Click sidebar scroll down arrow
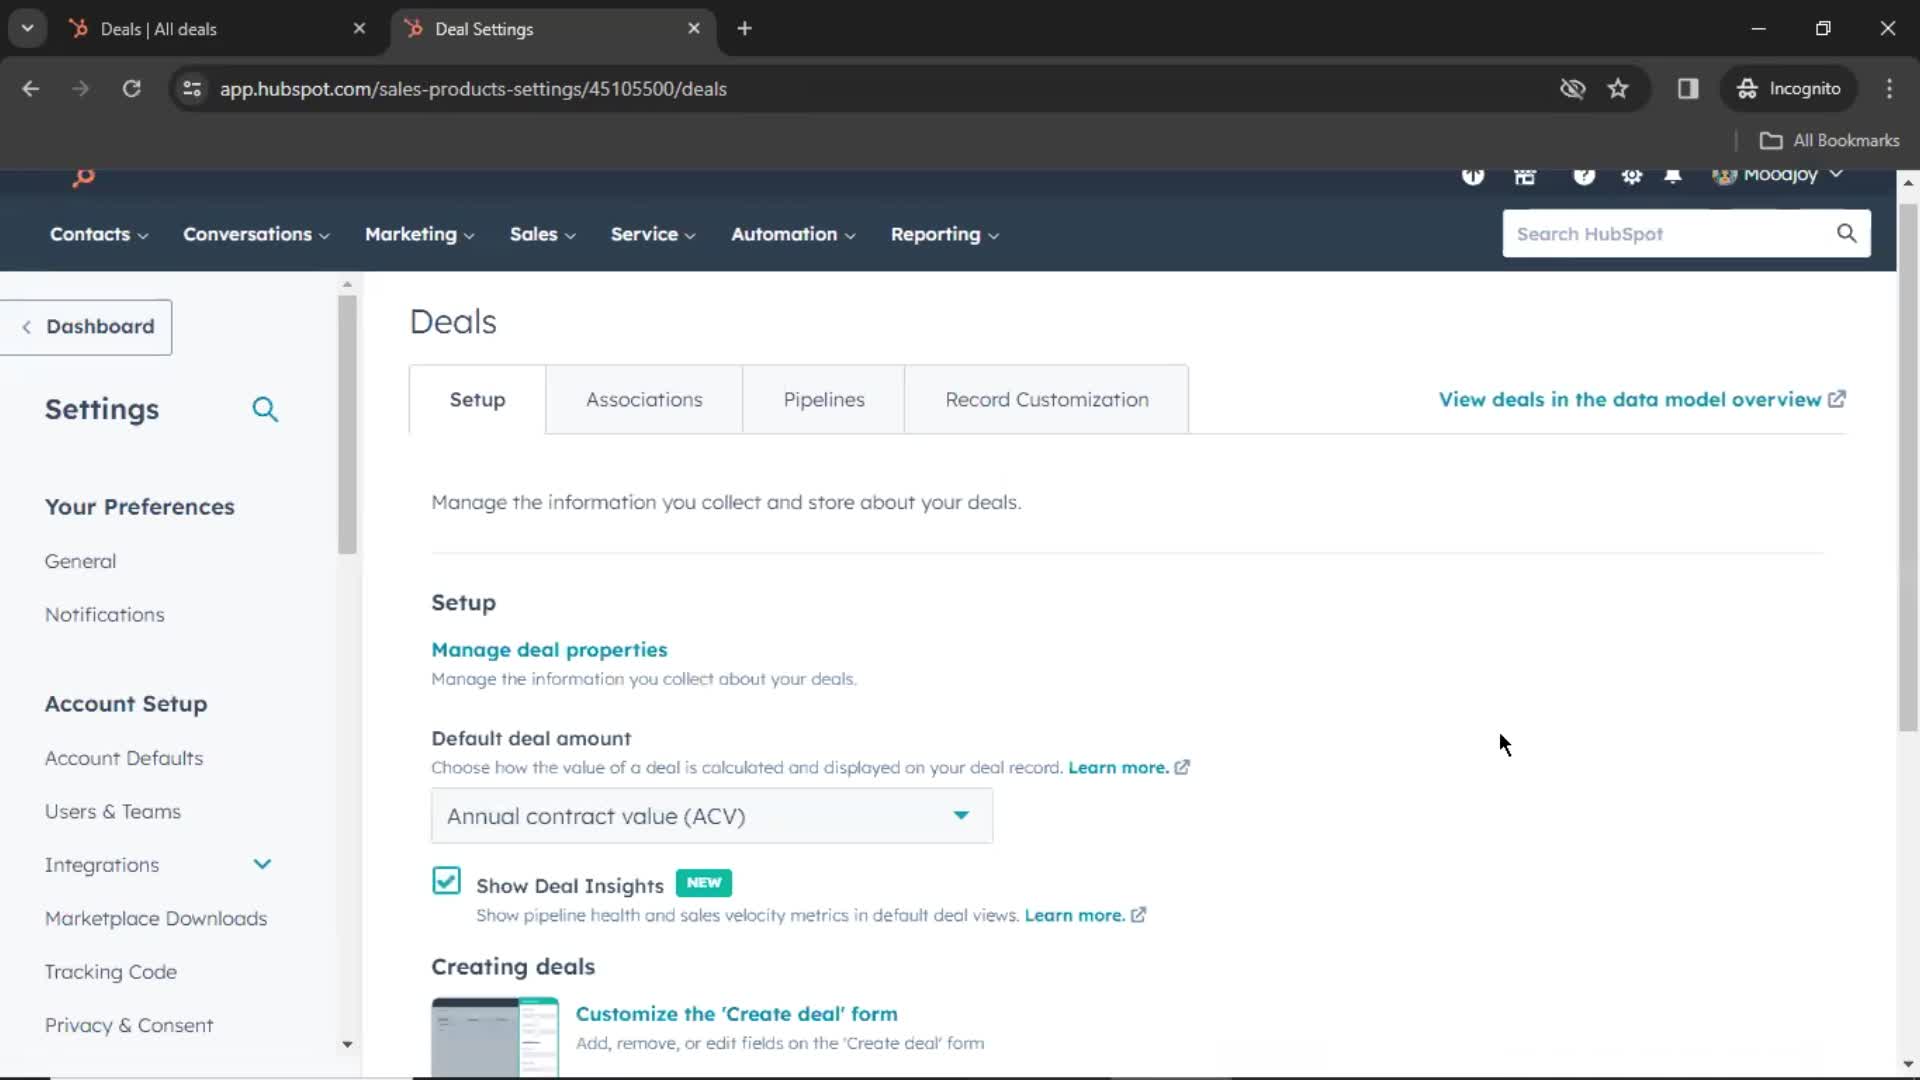The width and height of the screenshot is (1920, 1080). (x=347, y=1044)
